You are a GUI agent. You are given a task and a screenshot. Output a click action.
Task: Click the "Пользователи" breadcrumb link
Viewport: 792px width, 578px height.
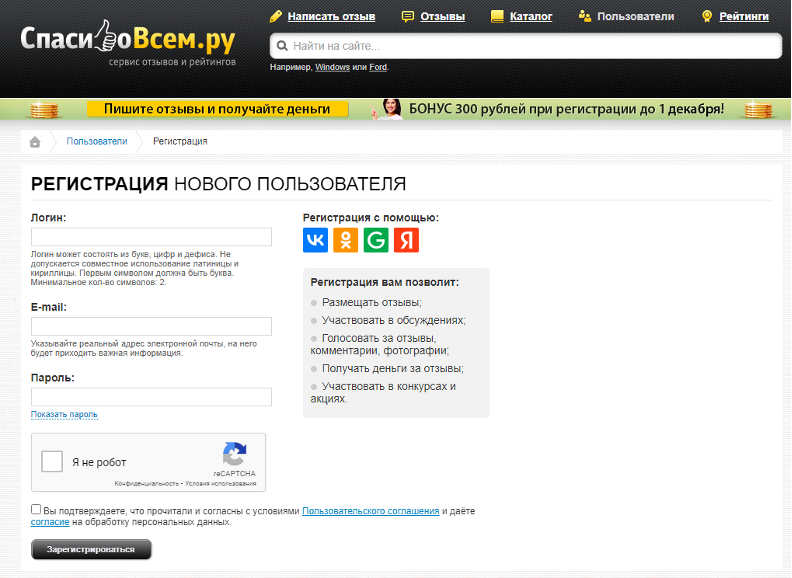(x=97, y=142)
